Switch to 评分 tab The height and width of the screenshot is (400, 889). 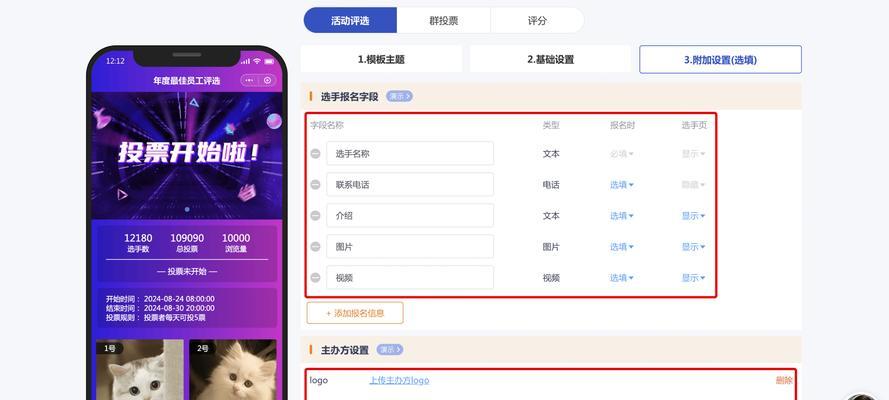537,21
